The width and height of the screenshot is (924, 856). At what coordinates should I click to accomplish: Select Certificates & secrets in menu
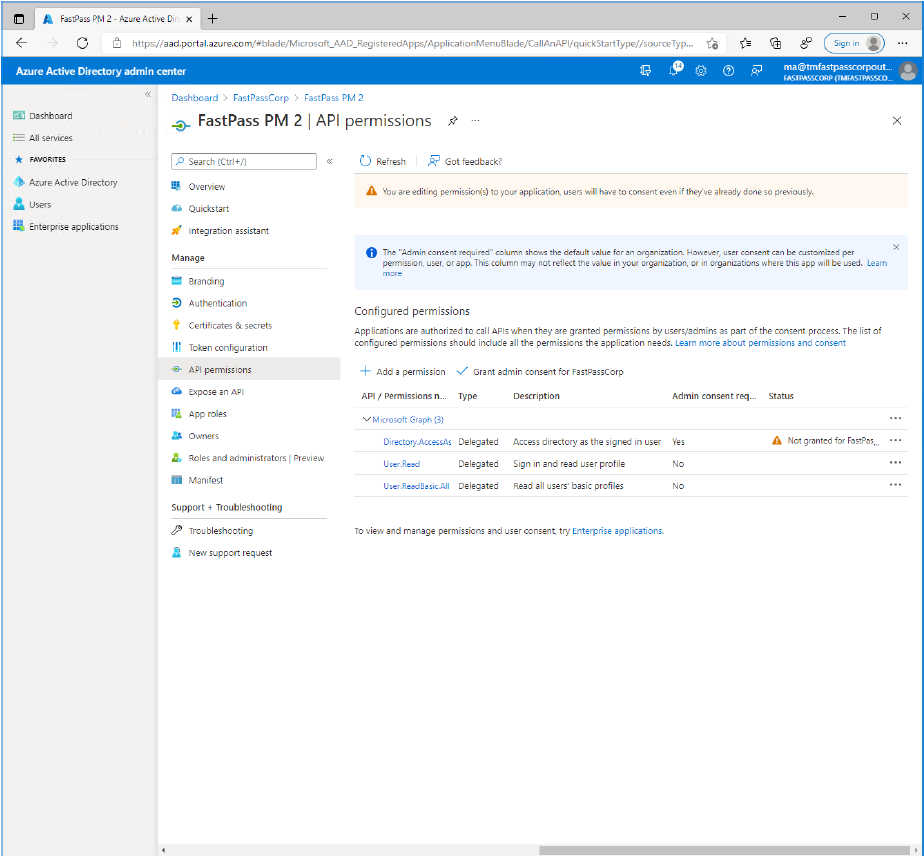(229, 326)
